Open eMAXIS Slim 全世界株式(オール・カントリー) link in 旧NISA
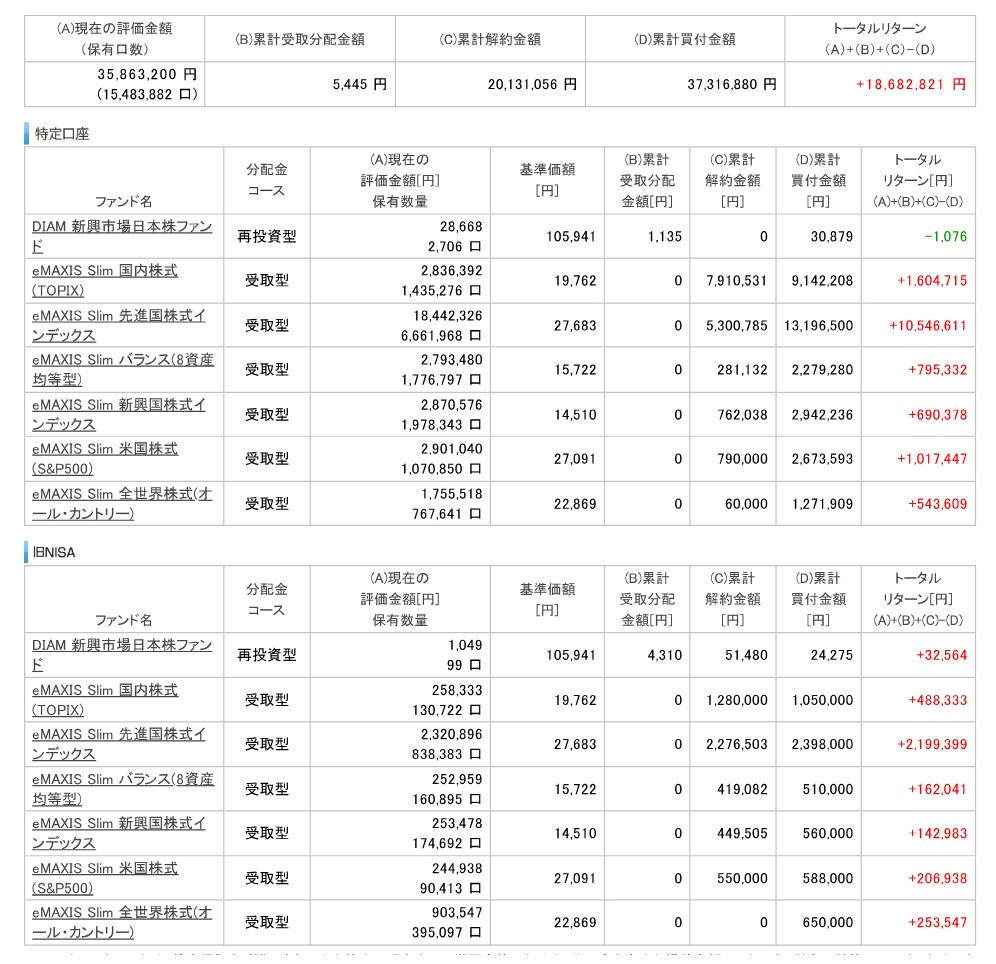 122,922
